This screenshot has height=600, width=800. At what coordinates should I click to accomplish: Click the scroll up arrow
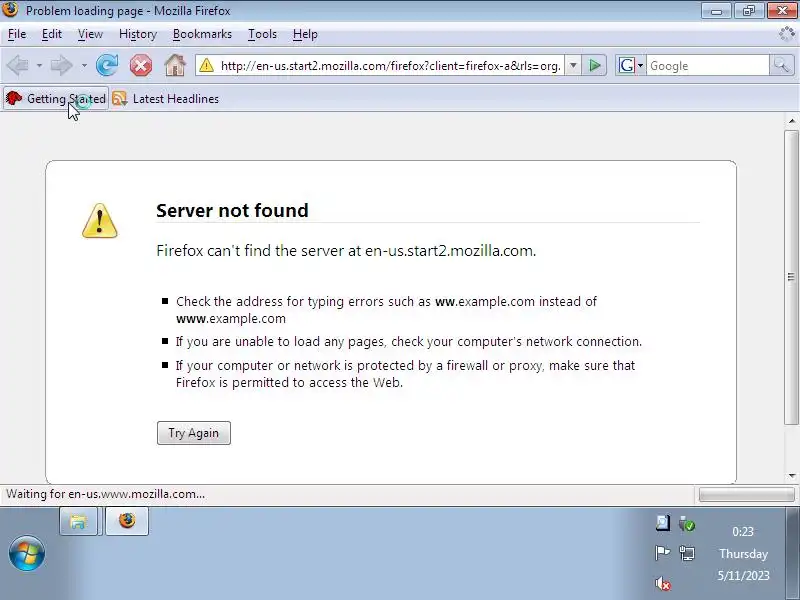point(791,121)
